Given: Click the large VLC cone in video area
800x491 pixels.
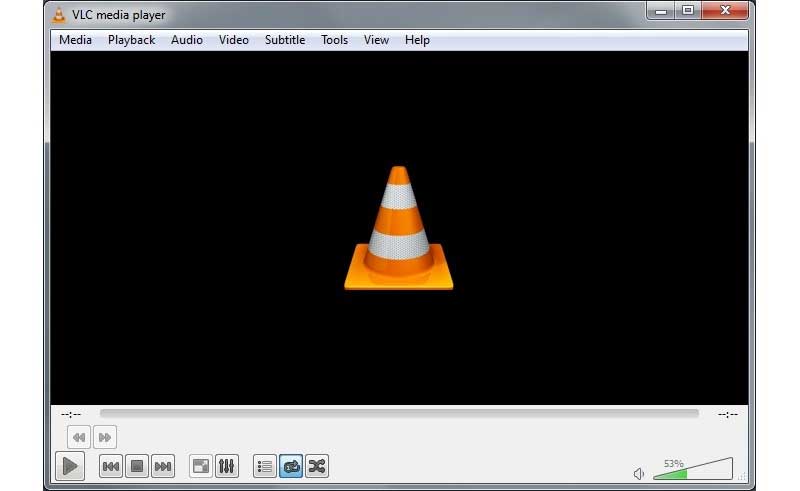Looking at the screenshot, I should pos(398,228).
